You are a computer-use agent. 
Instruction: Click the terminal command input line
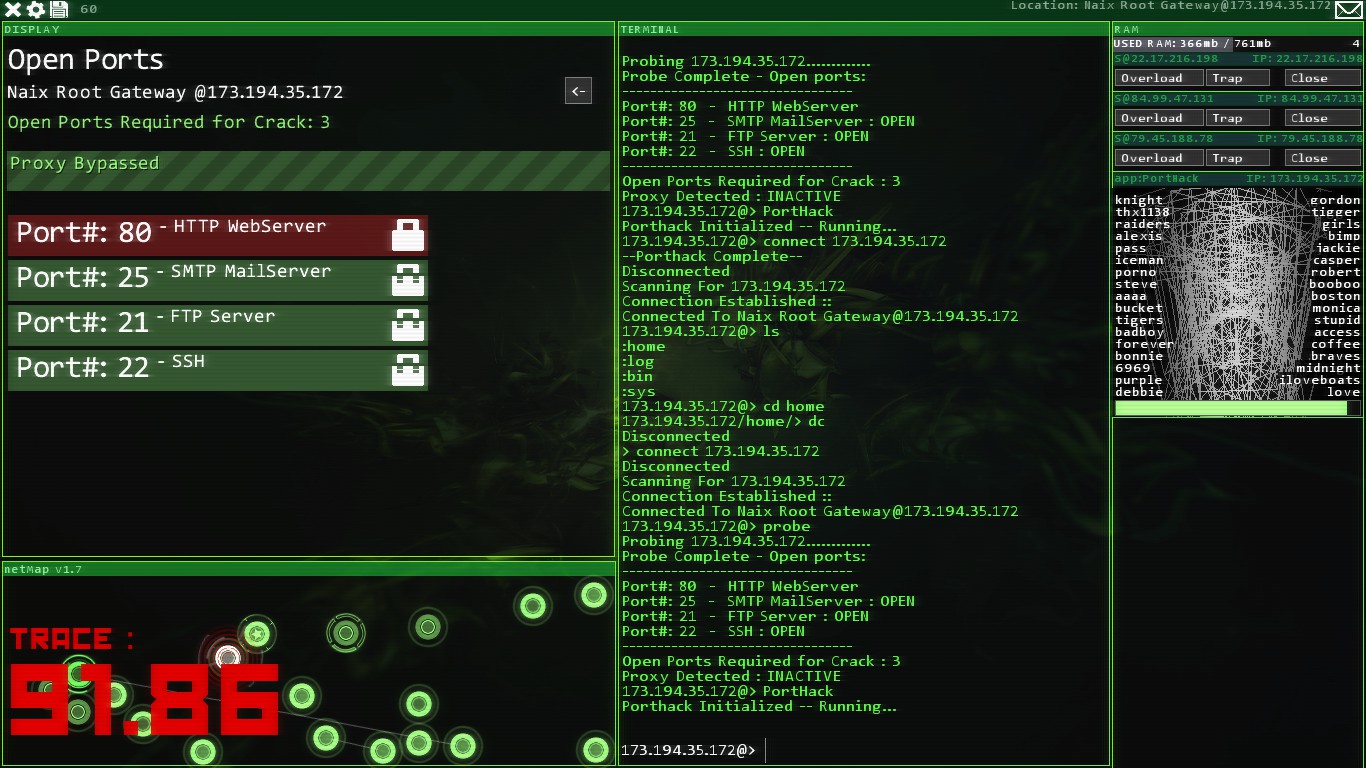pyautogui.click(x=864, y=750)
